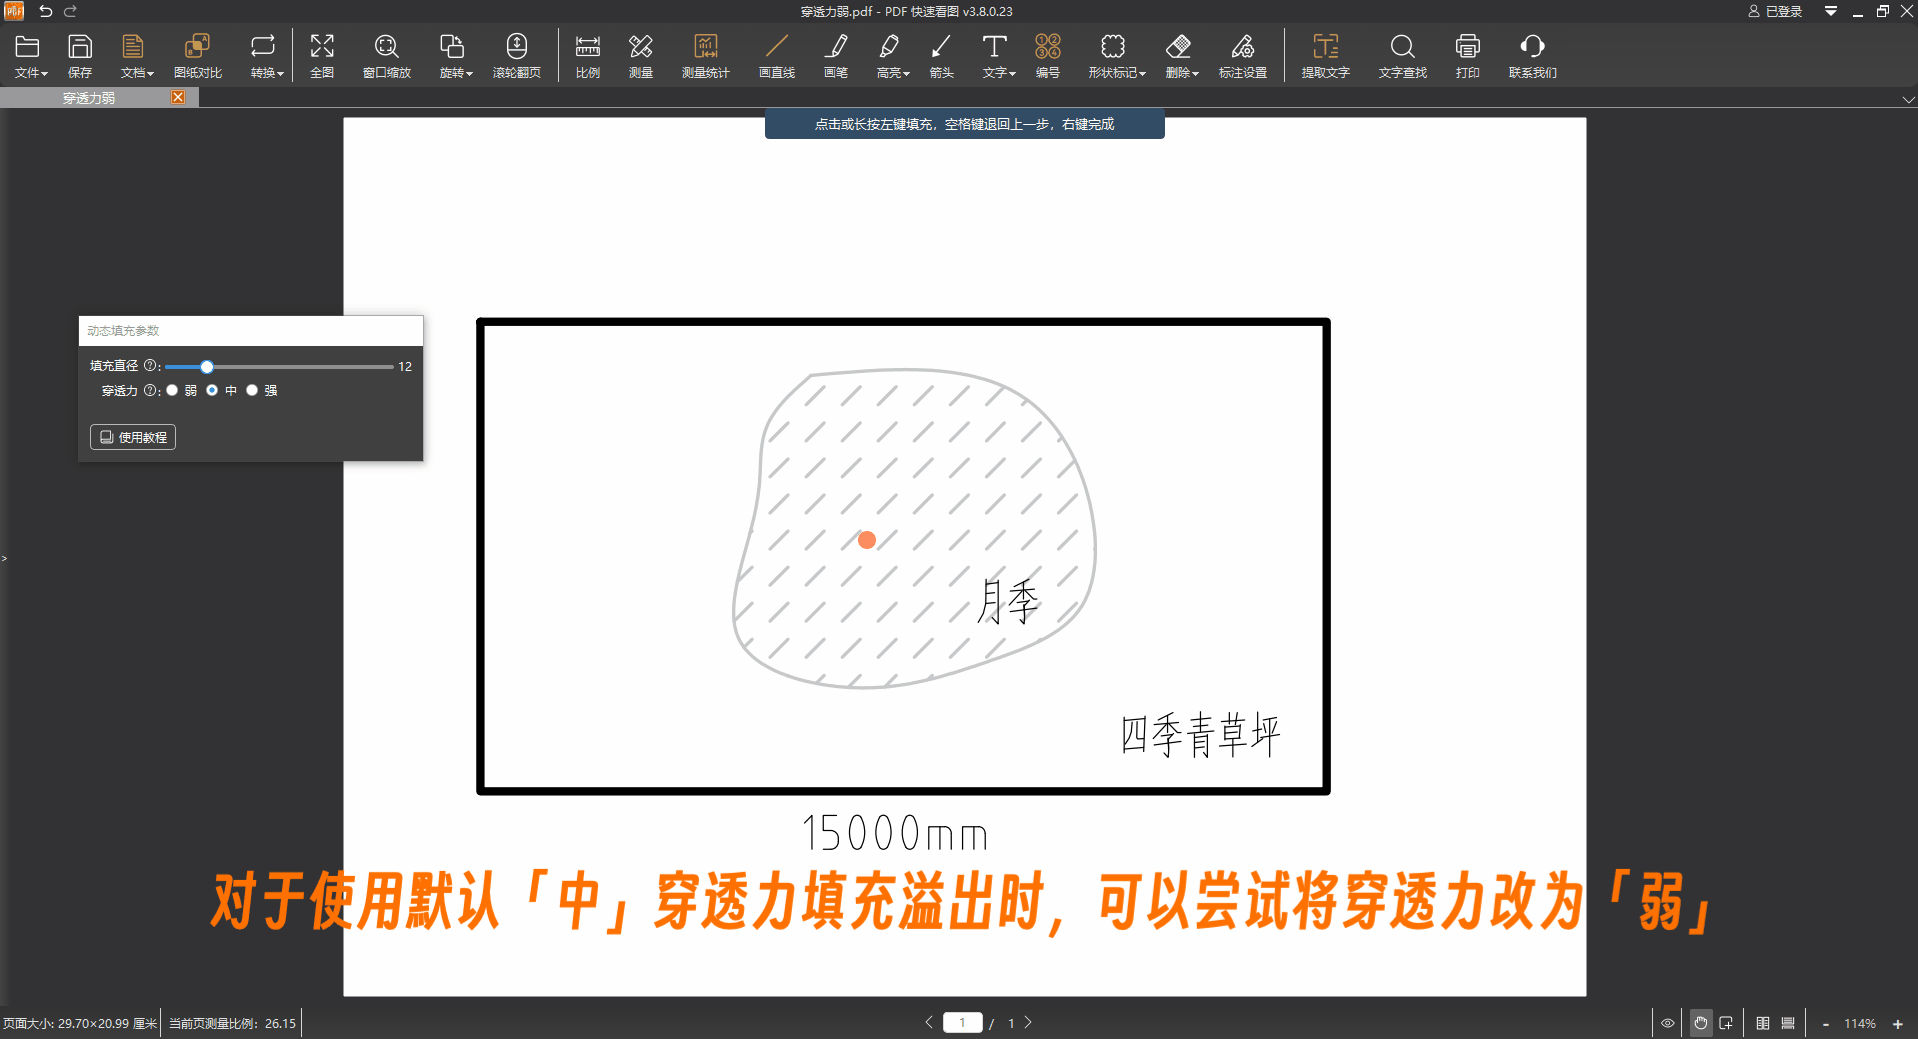The width and height of the screenshot is (1918, 1039).
Task: Open 图纸对比 drawing comparison tool
Action: pyautogui.click(x=198, y=56)
